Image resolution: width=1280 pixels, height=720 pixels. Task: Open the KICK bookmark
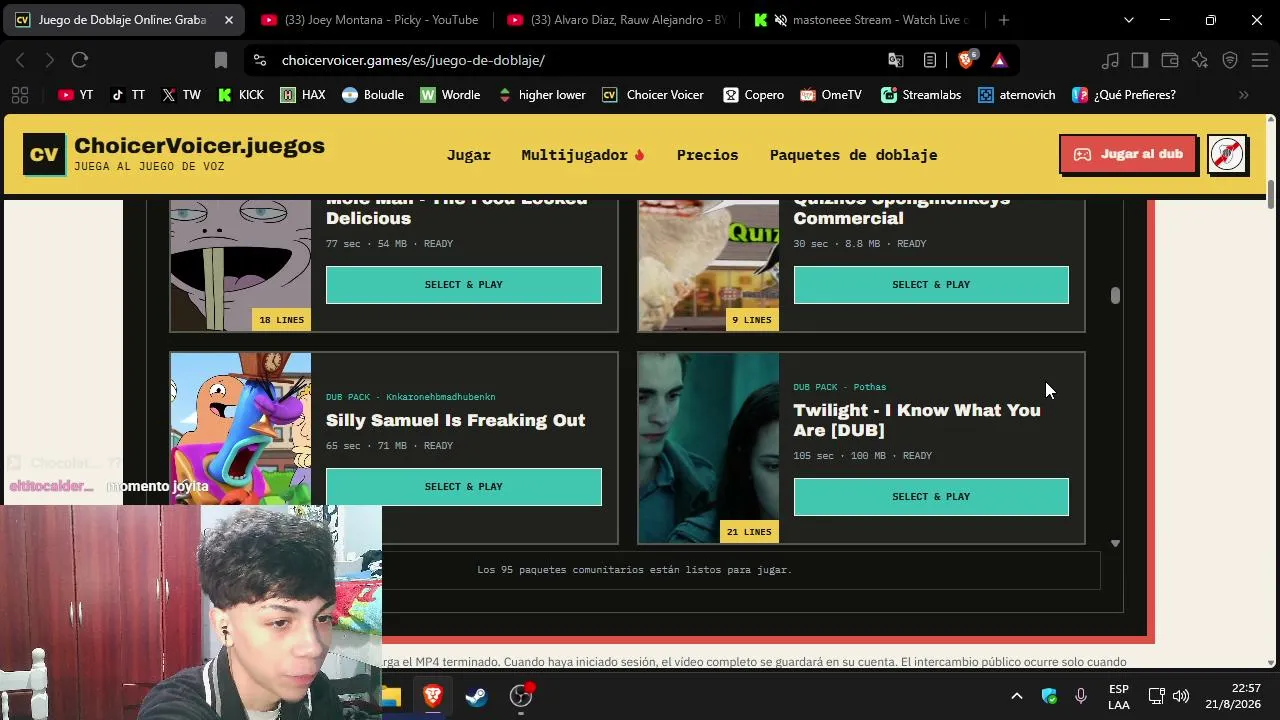tap(241, 95)
